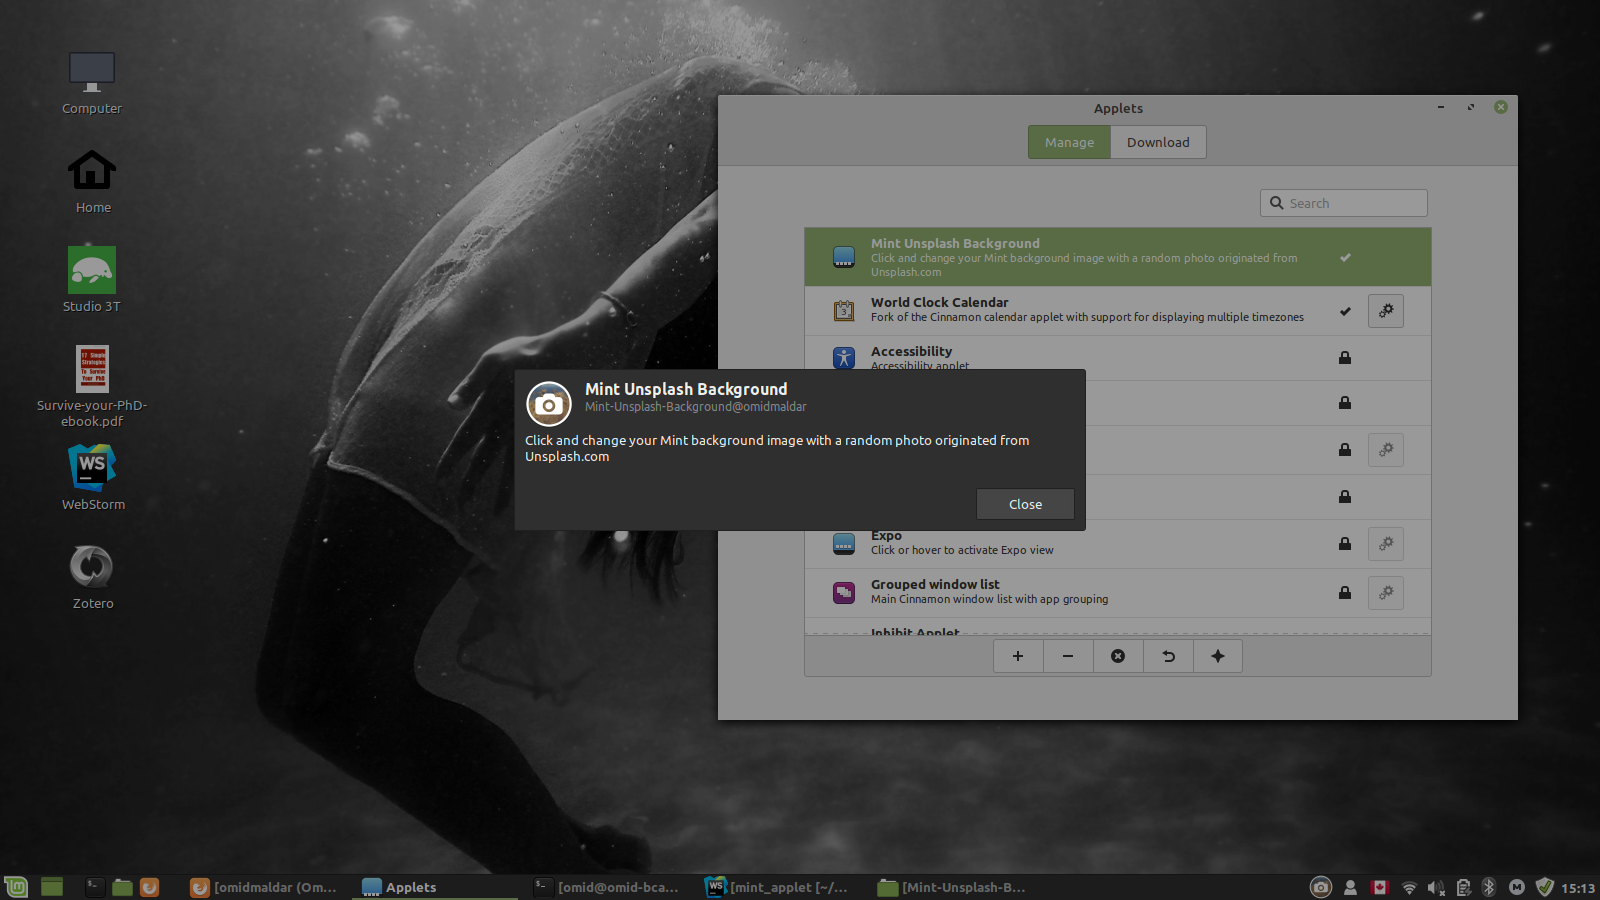Open the Wi-Fi network applet
This screenshot has width=1600, height=900.
point(1409,887)
